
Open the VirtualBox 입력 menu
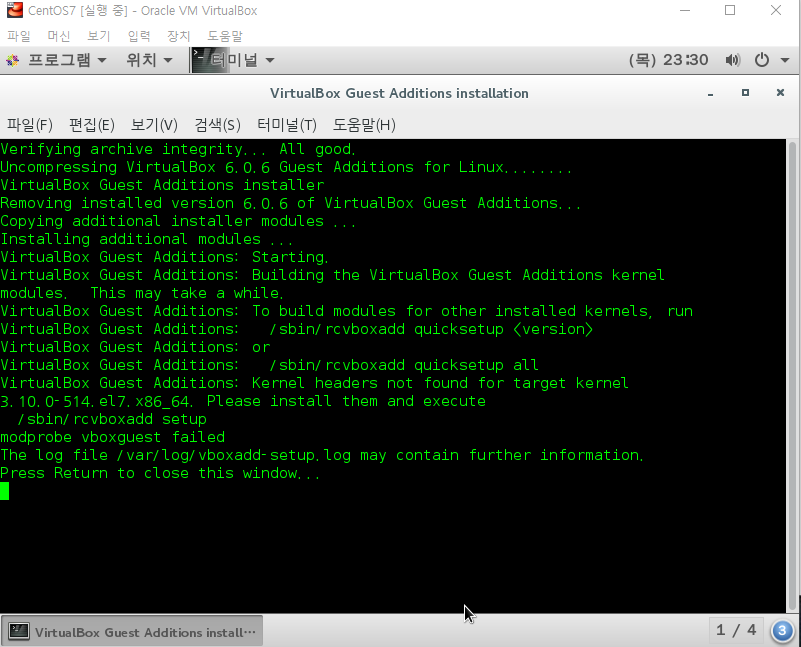[x=138, y=36]
